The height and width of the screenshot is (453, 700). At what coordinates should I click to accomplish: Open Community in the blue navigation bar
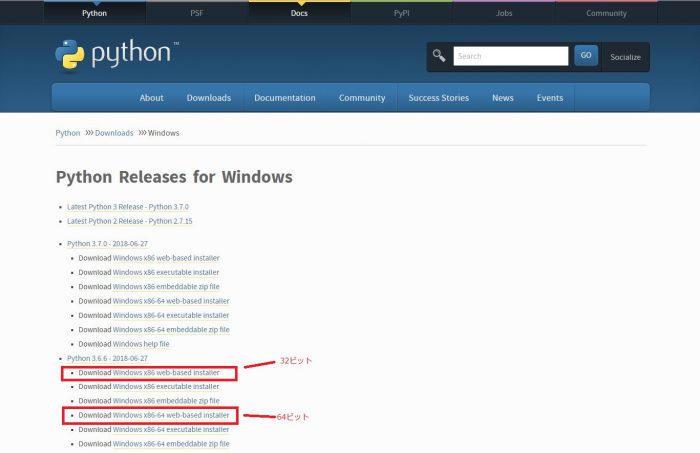(362, 98)
